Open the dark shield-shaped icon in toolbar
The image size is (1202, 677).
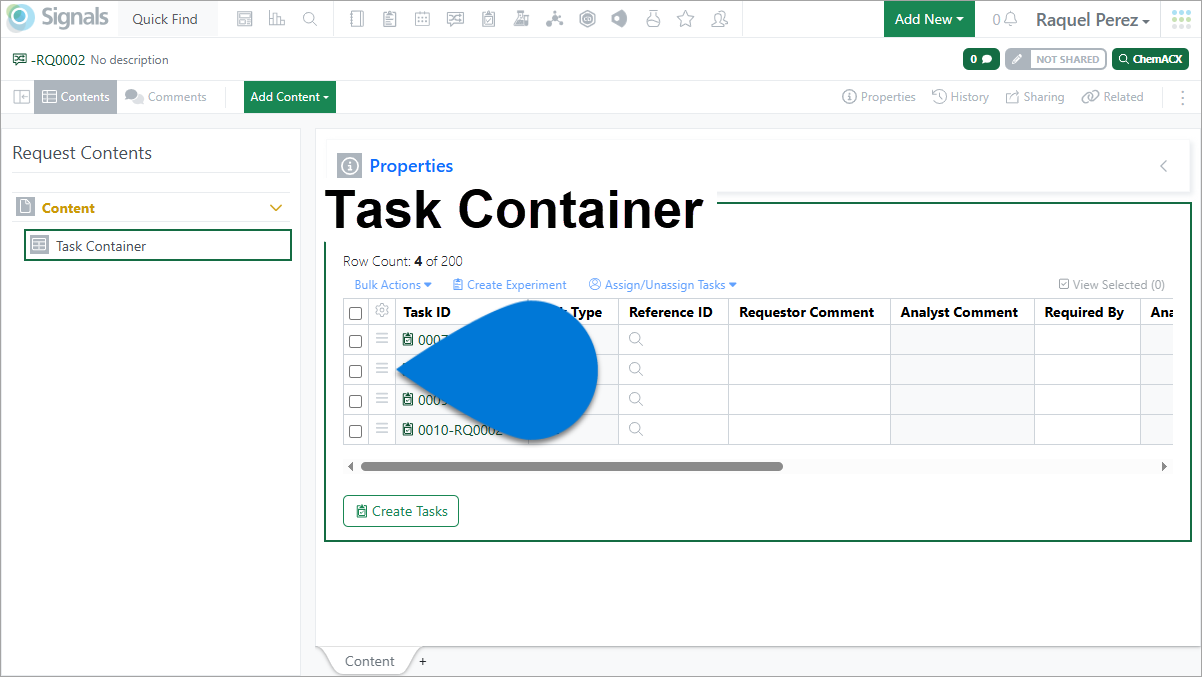click(x=619, y=19)
